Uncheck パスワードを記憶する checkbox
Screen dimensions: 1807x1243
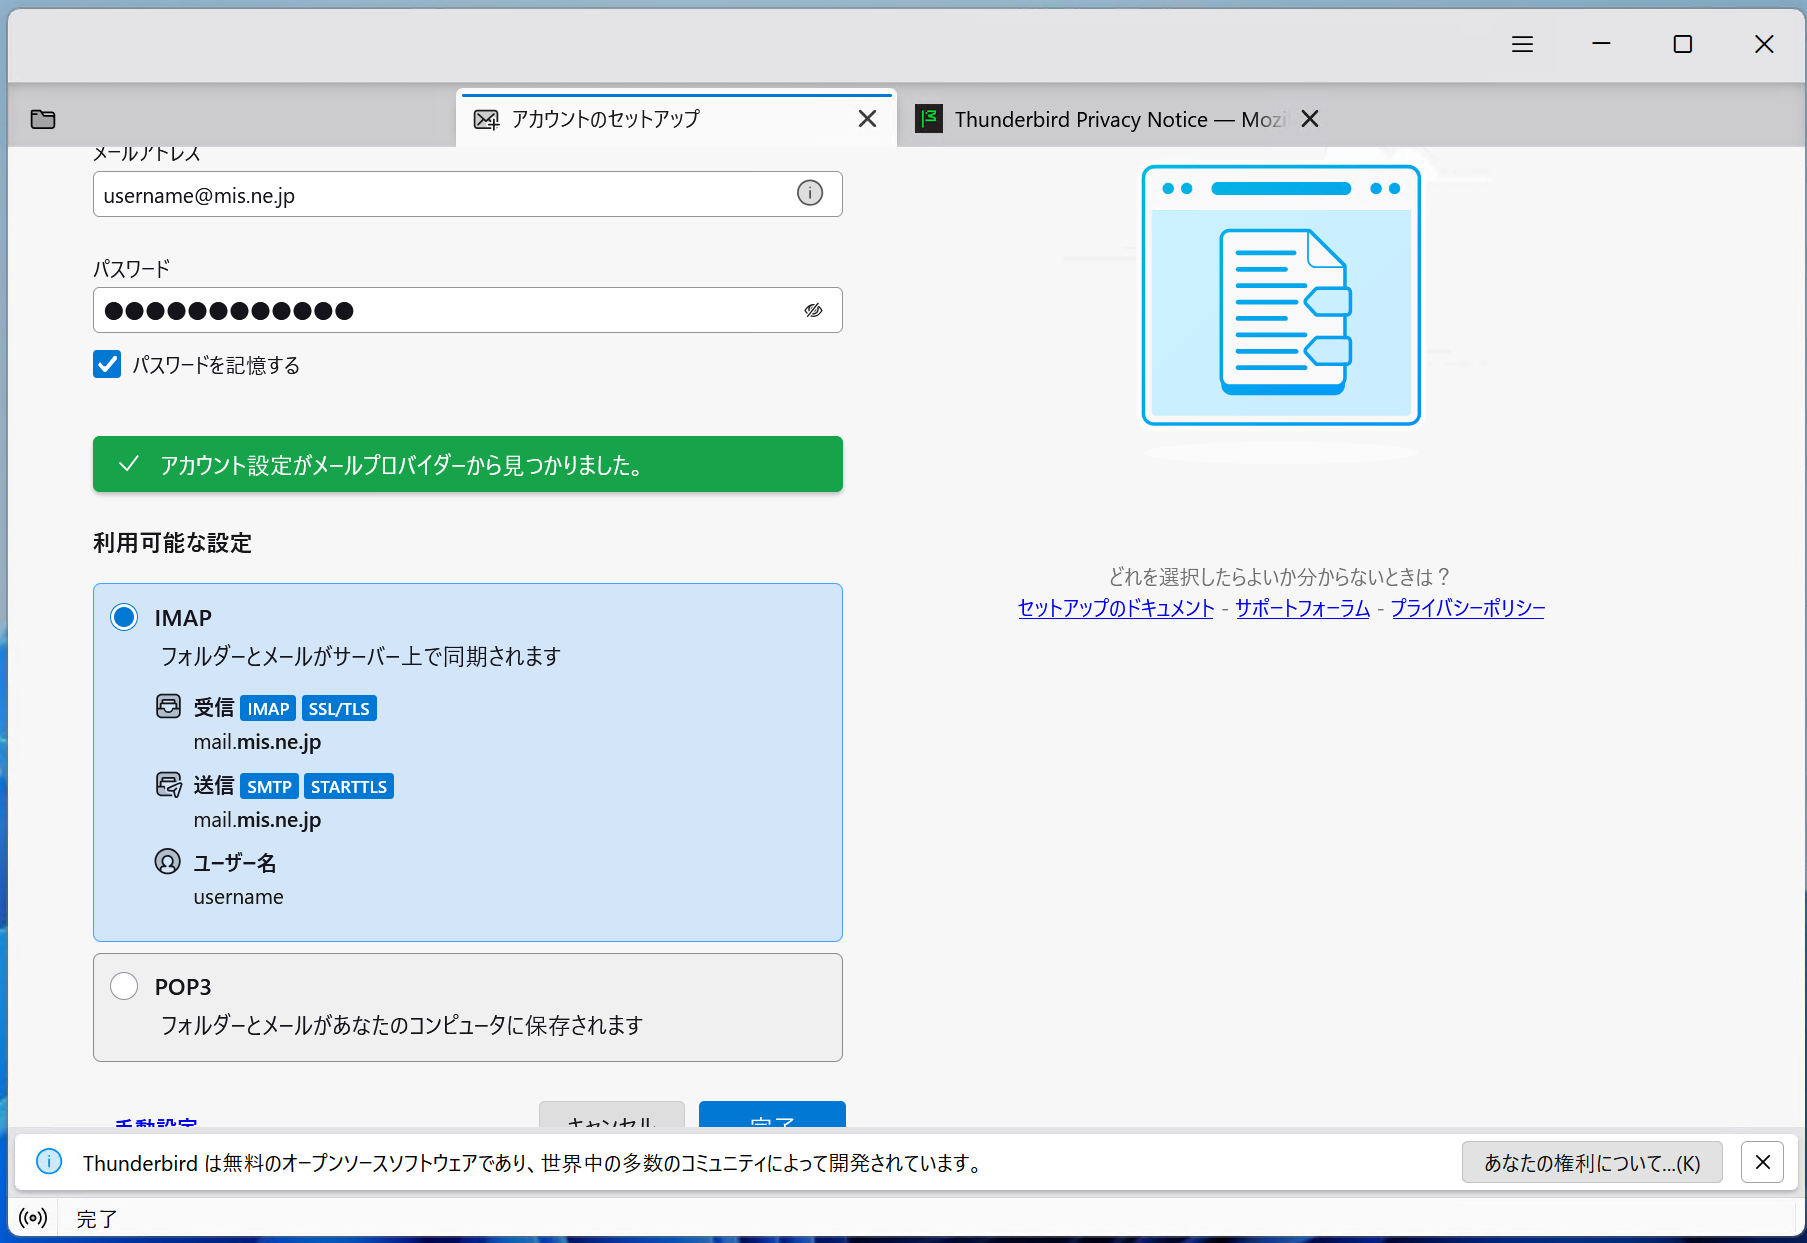(107, 364)
